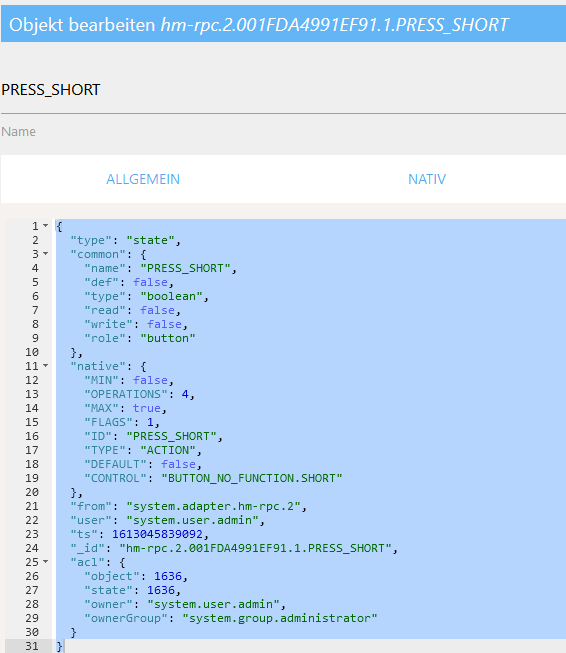Click the "MIN": false line
The height and width of the screenshot is (653, 566).
[129, 380]
